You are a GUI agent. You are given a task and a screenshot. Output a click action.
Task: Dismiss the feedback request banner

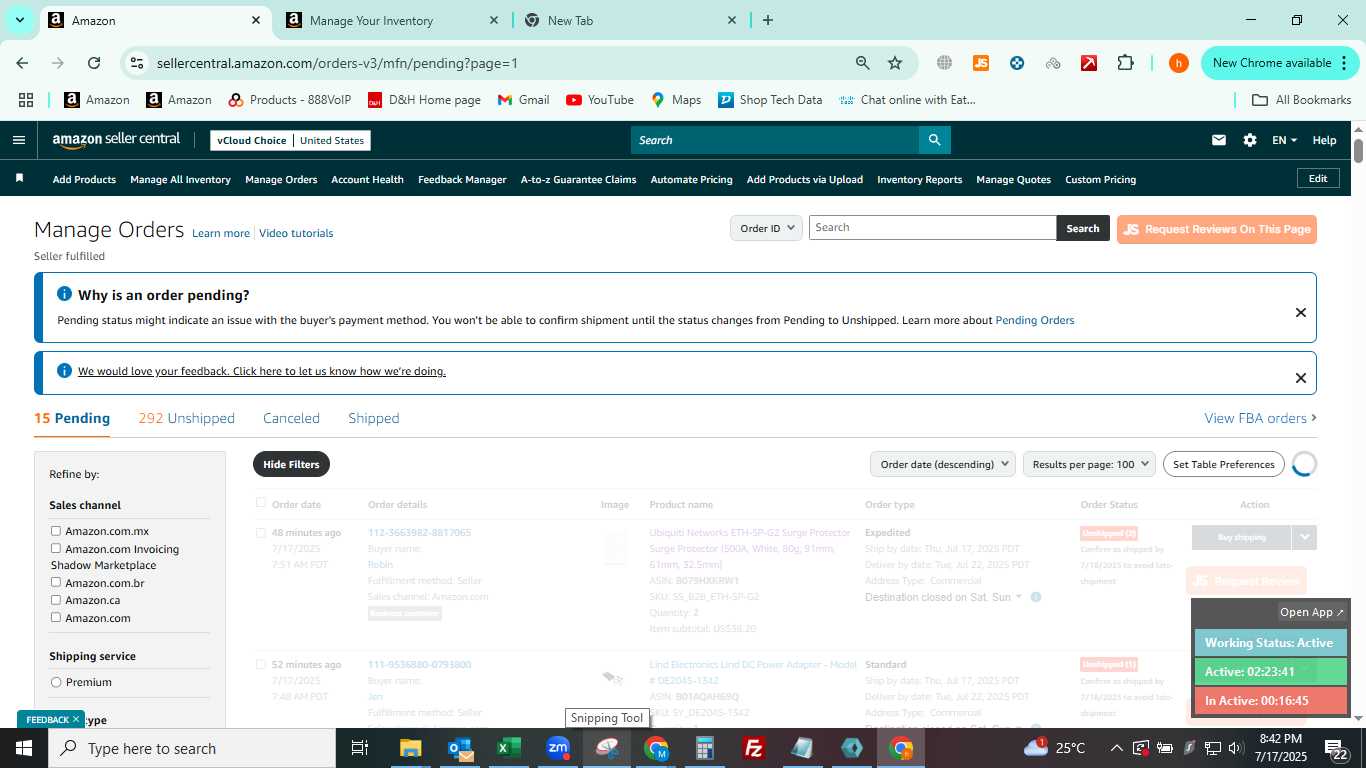click(x=1300, y=377)
